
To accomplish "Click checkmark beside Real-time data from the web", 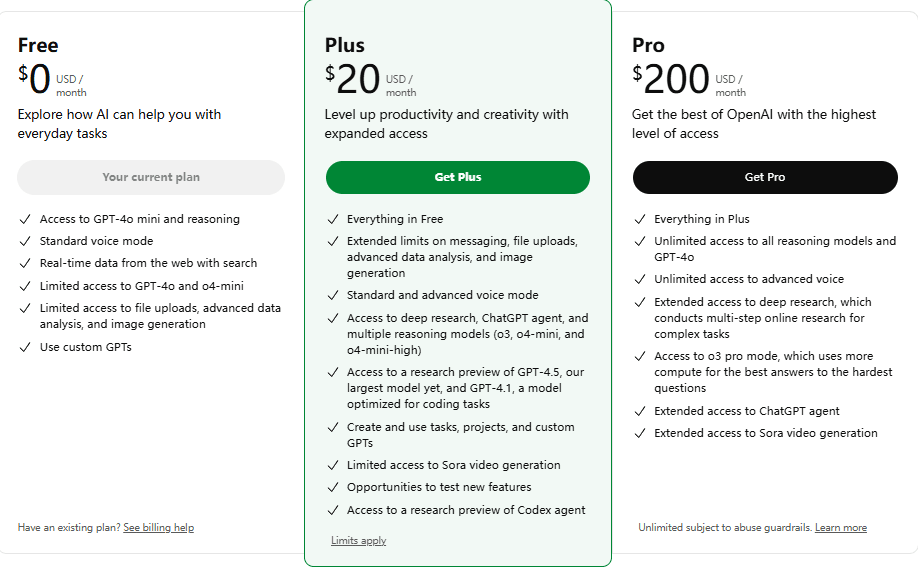I will 24,263.
